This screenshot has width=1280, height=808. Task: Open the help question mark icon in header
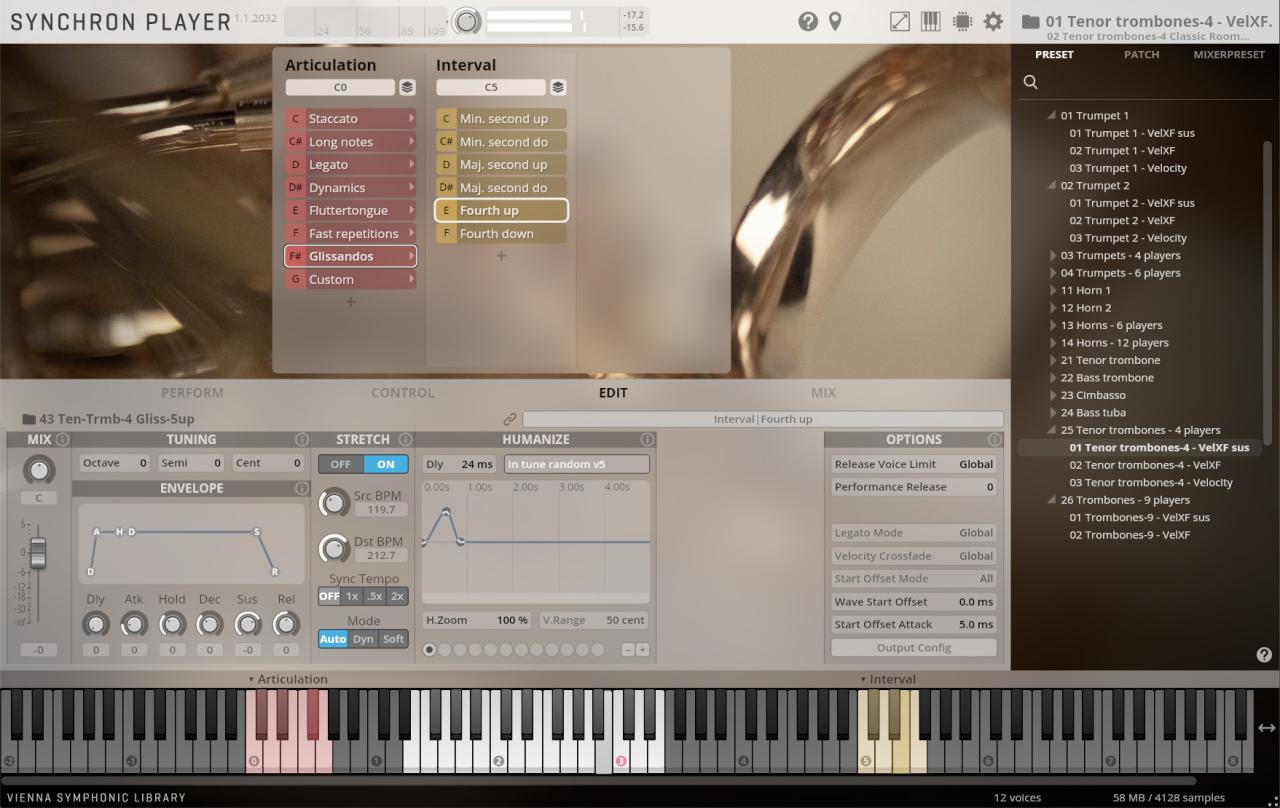[x=808, y=21]
